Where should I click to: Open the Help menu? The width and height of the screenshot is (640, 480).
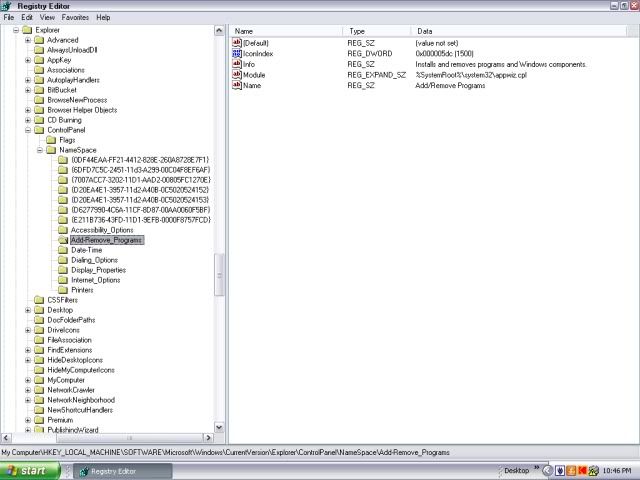103,18
